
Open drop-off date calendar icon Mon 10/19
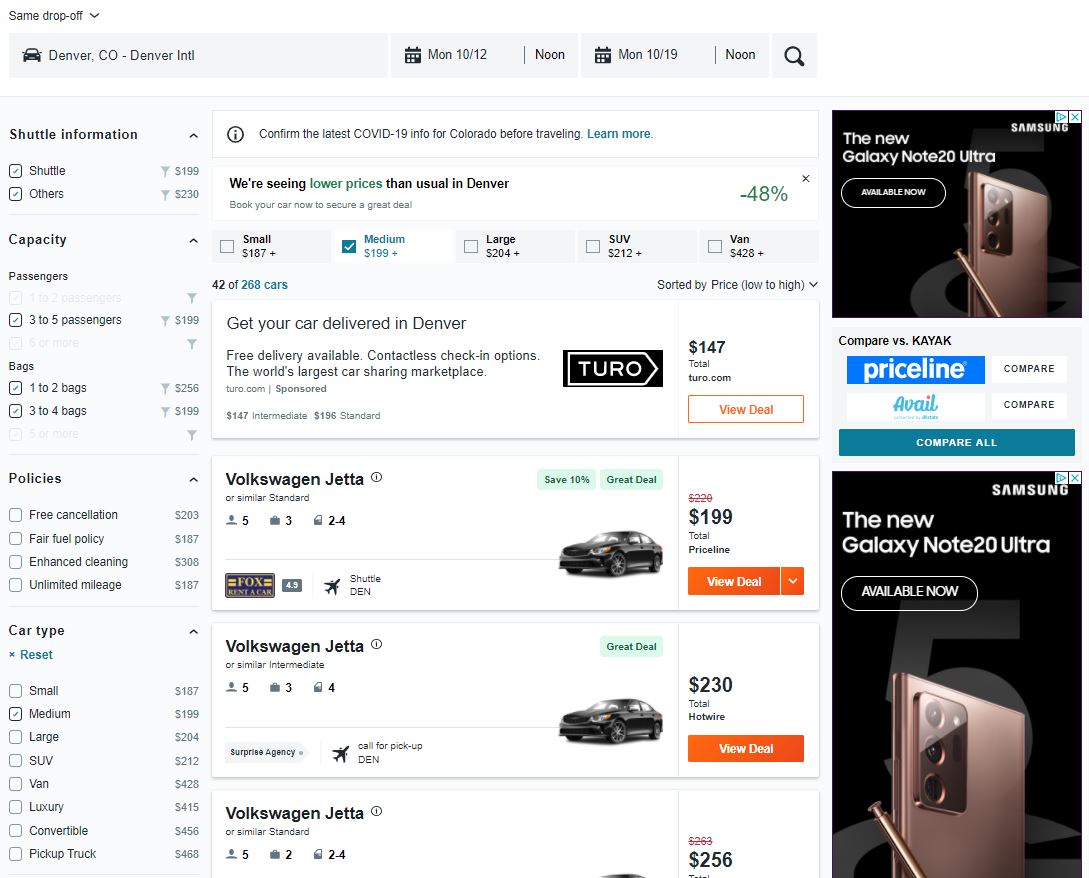point(603,55)
